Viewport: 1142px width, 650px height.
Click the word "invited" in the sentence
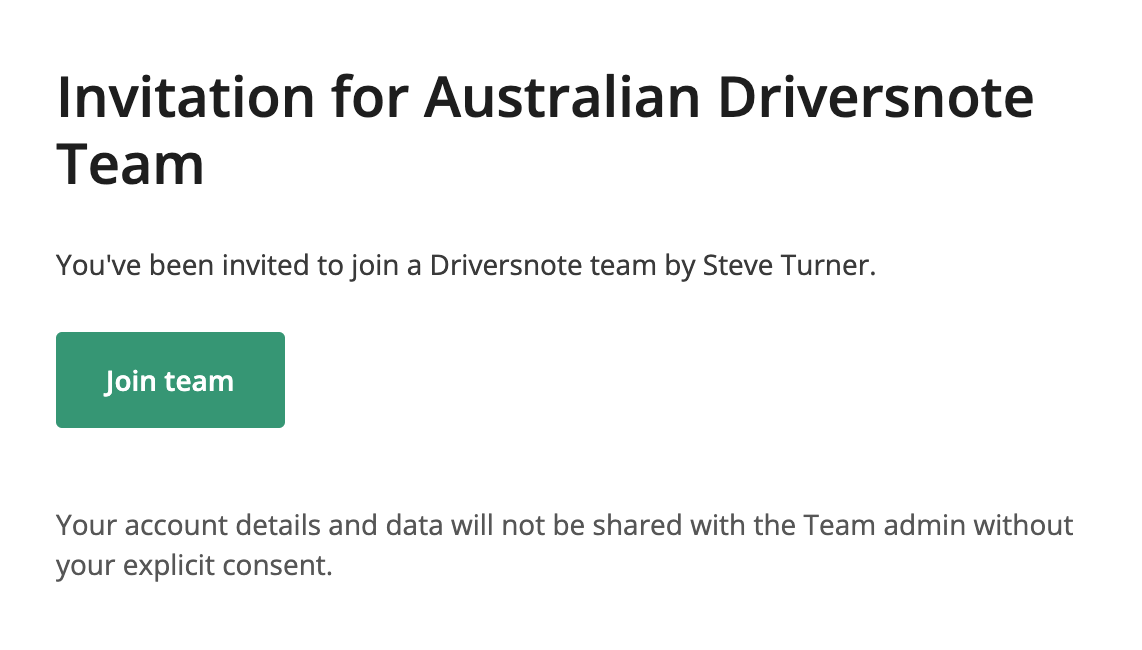pyautogui.click(x=266, y=265)
